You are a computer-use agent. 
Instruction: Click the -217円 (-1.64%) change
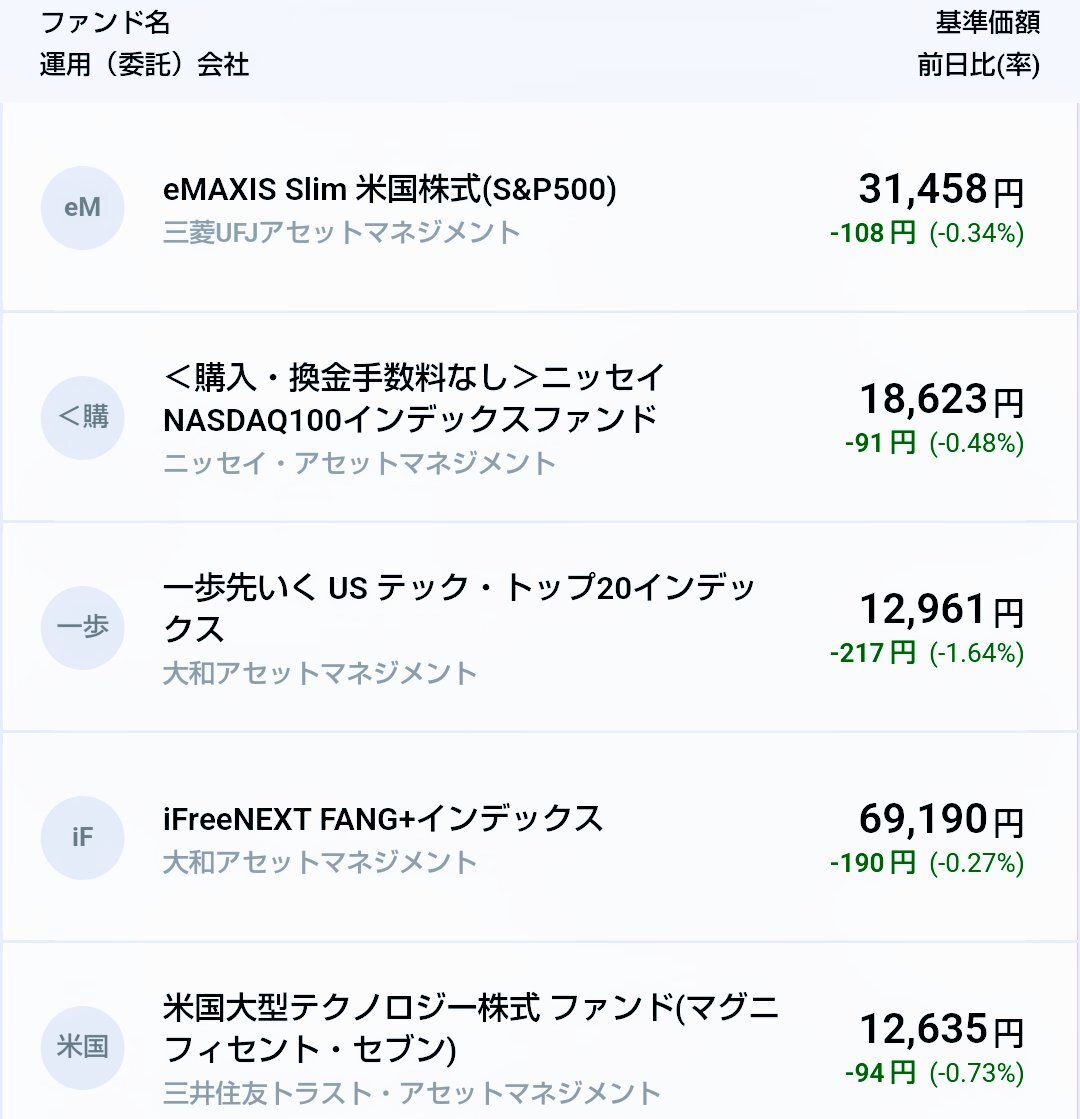tap(927, 653)
